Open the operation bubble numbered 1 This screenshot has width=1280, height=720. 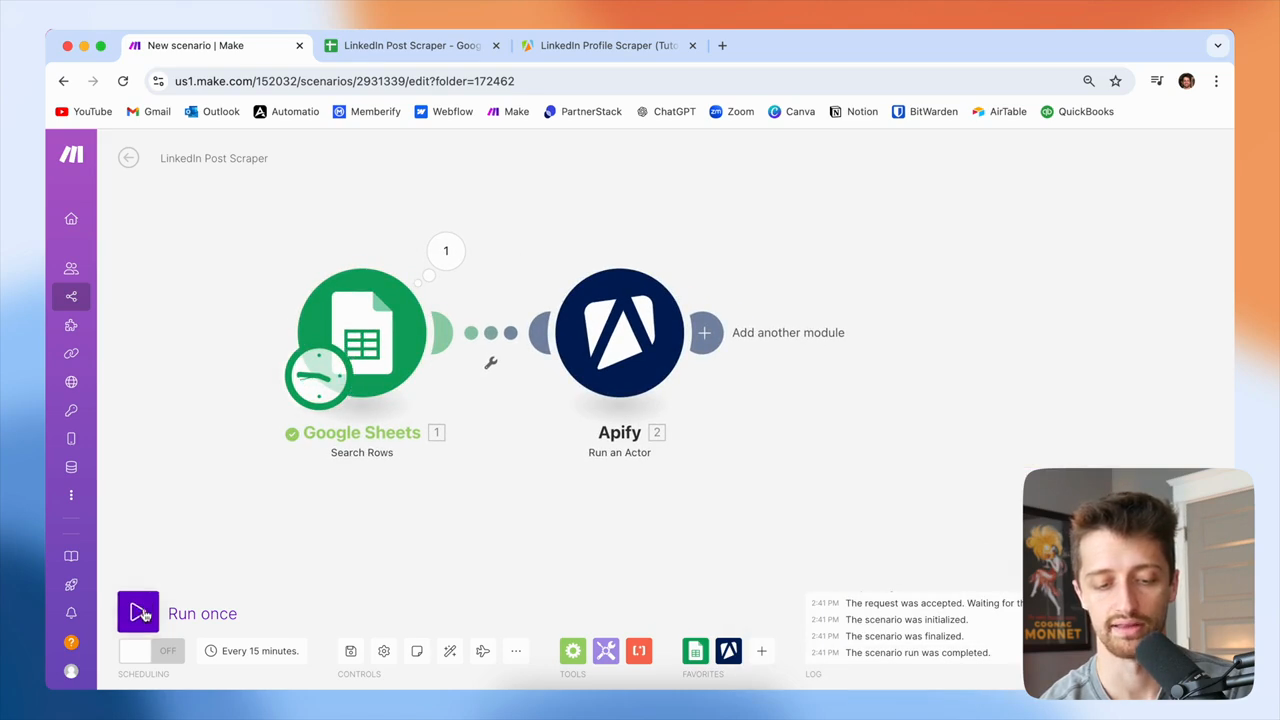point(446,251)
